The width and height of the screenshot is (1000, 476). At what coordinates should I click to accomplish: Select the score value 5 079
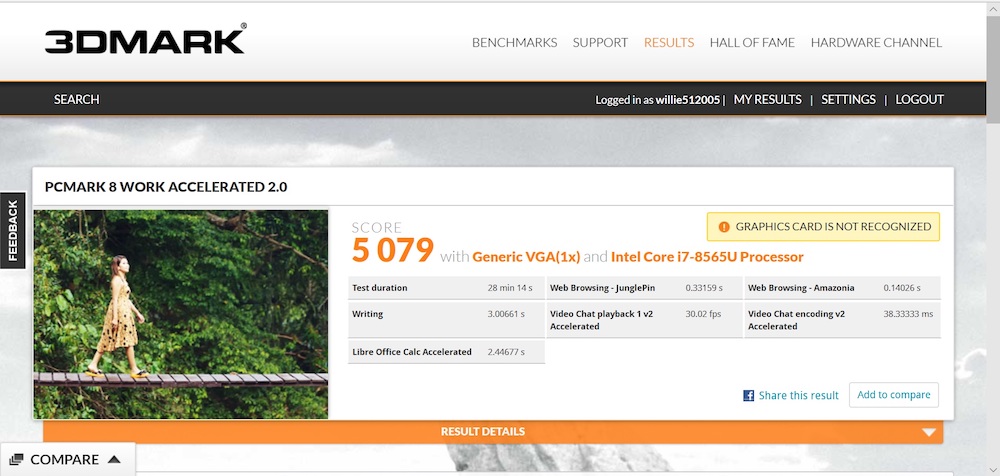(x=392, y=250)
